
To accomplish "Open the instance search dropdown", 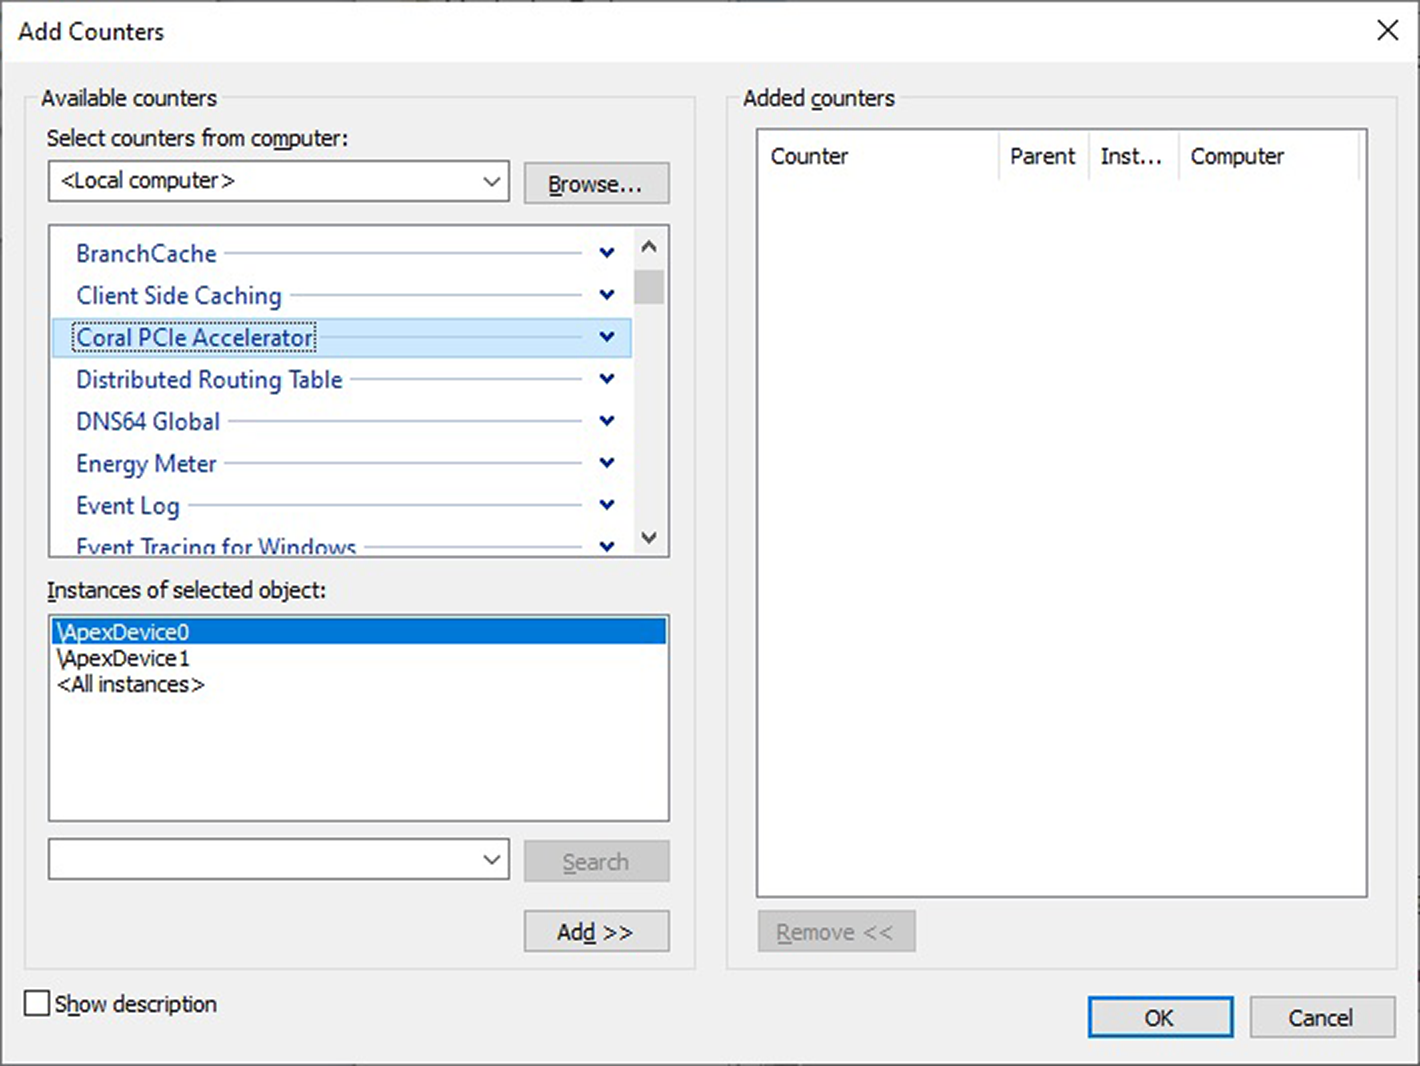I will pos(491,860).
